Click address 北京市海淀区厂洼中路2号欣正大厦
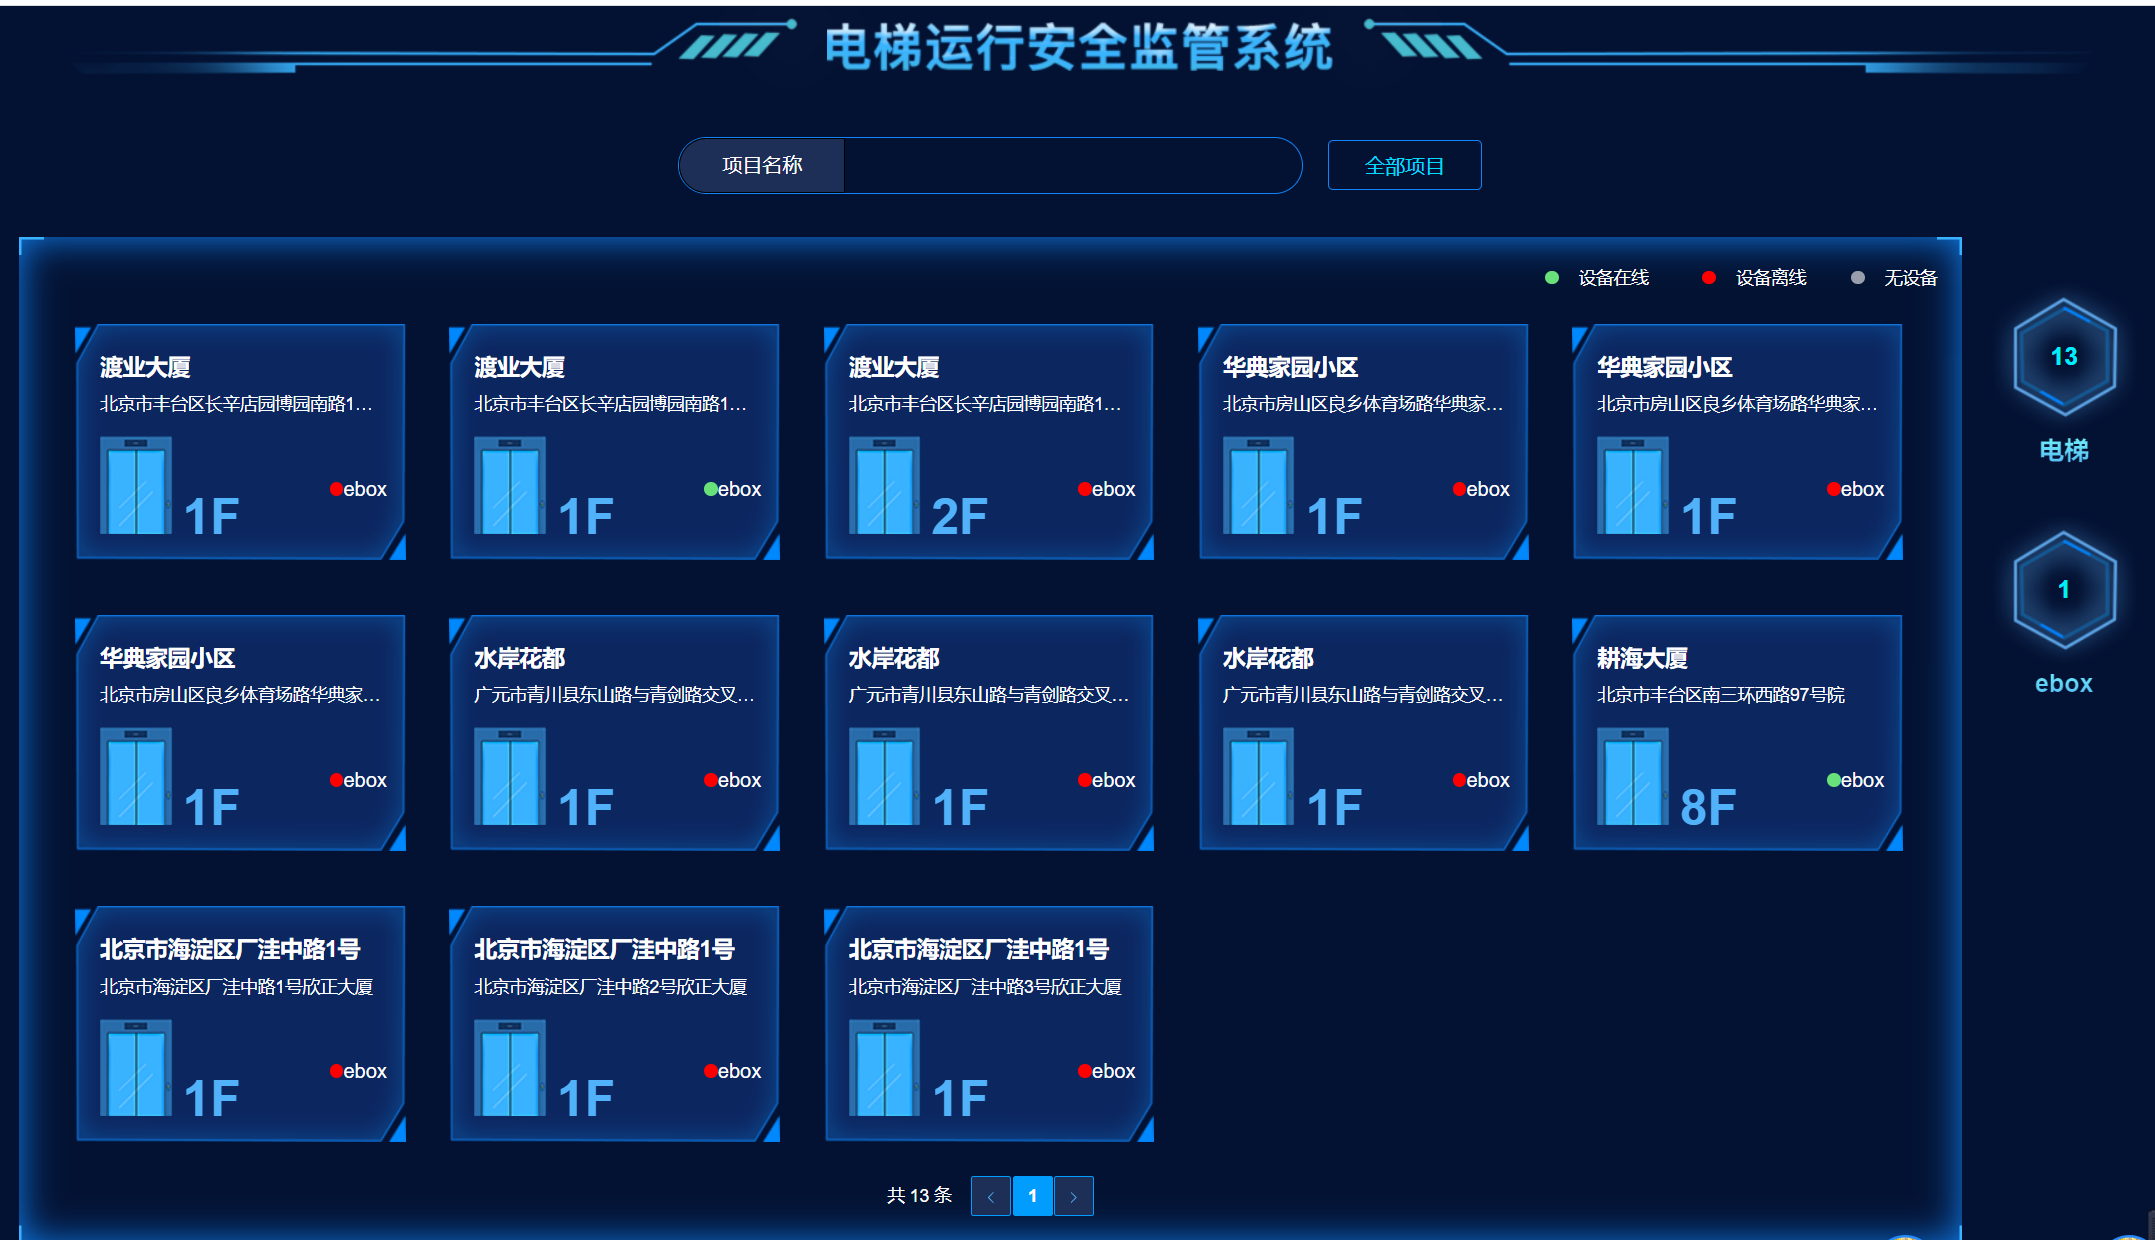Screen dimensions: 2155x1240 coord(611,987)
